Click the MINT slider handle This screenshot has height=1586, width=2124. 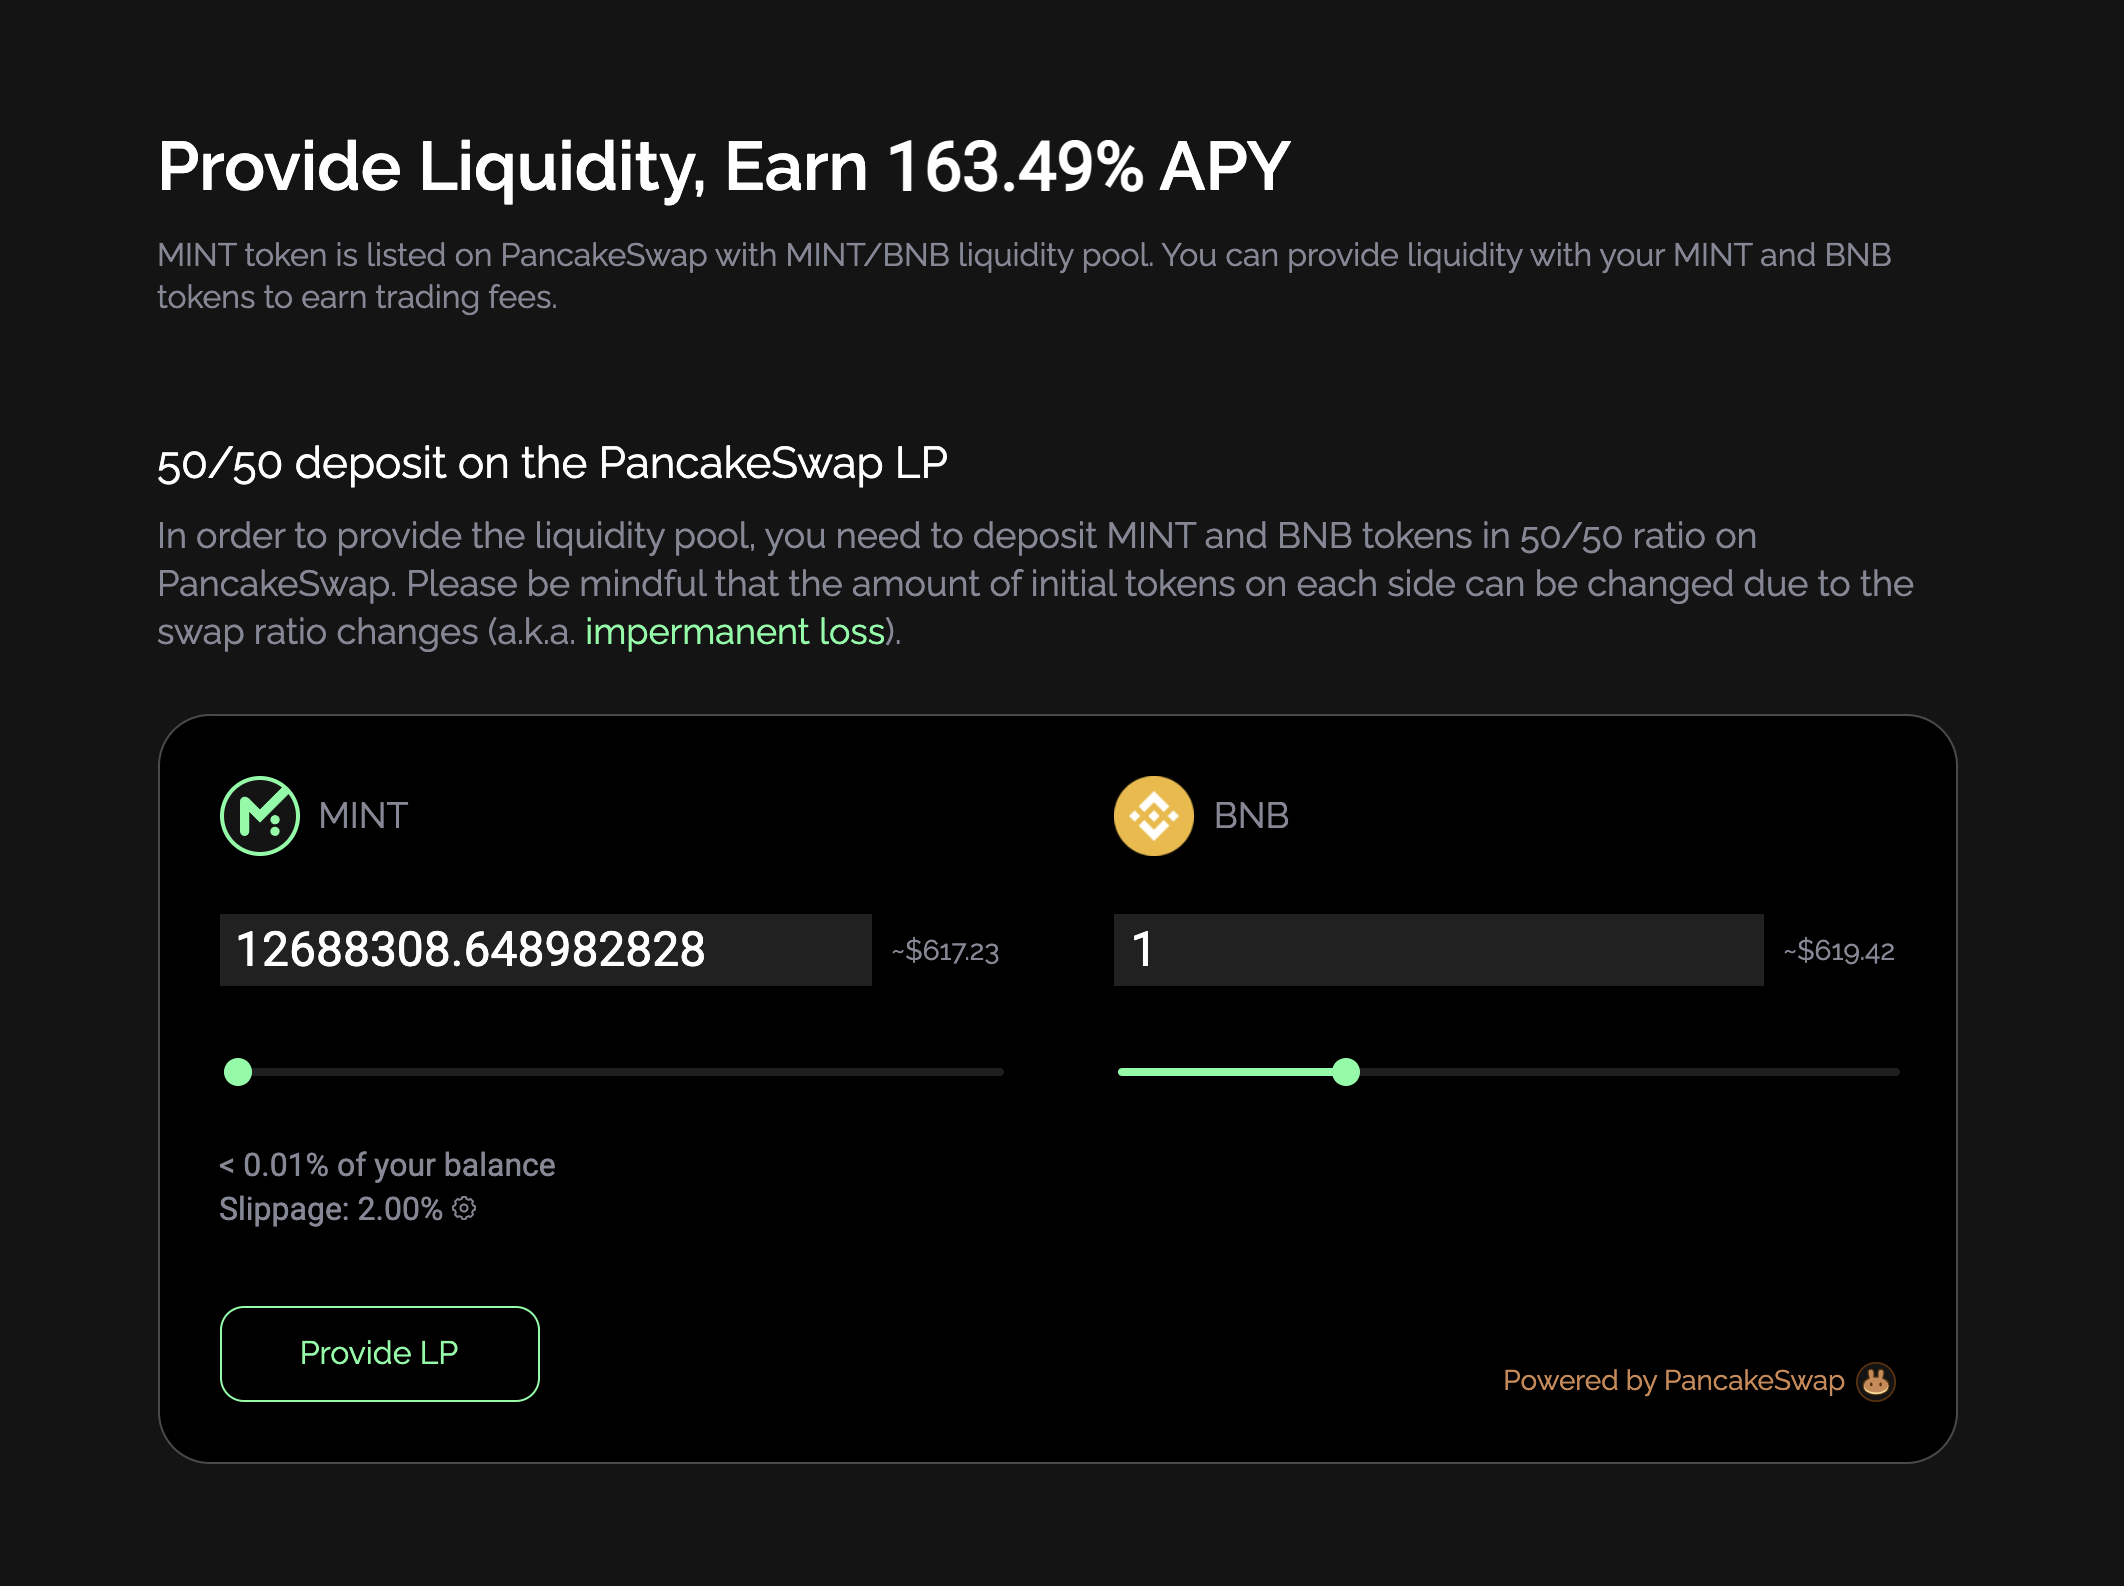[x=238, y=1072]
